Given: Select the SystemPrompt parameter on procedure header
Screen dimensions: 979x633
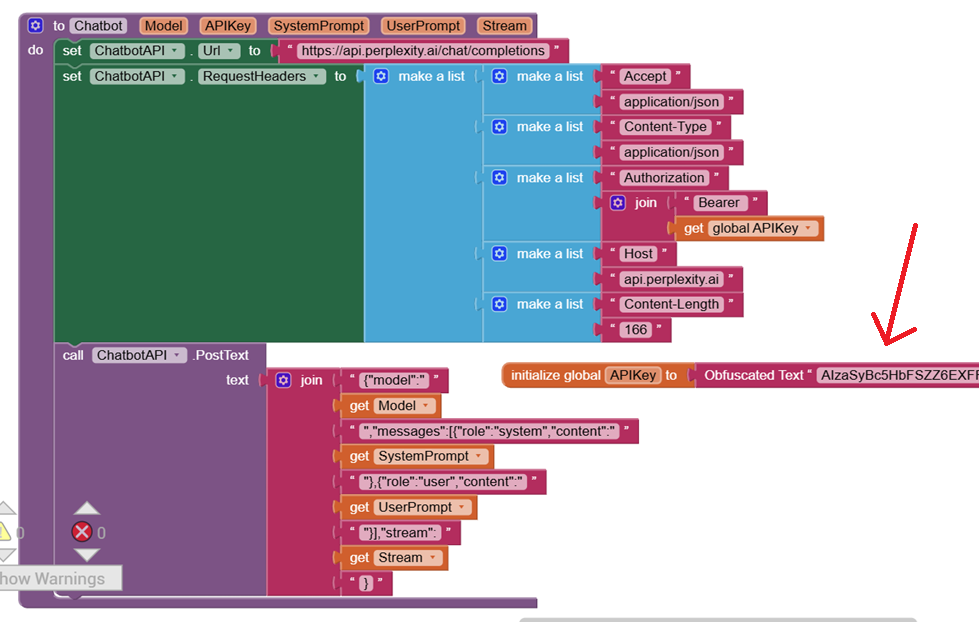Looking at the screenshot, I should point(318,26).
